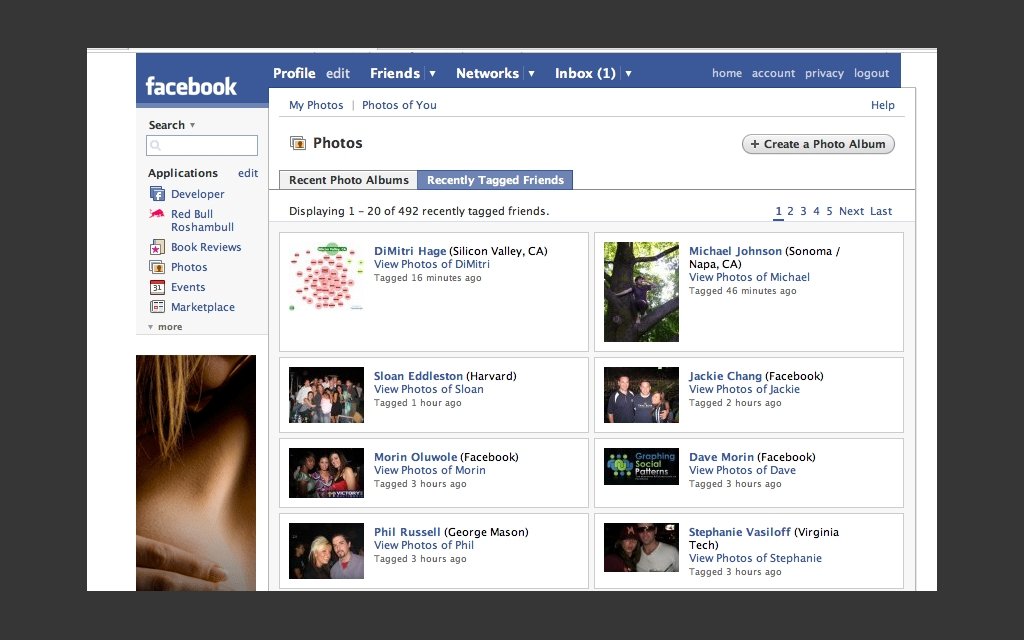Open Dave Morin's Graphing Social Patterns thumbnail

tap(641, 466)
